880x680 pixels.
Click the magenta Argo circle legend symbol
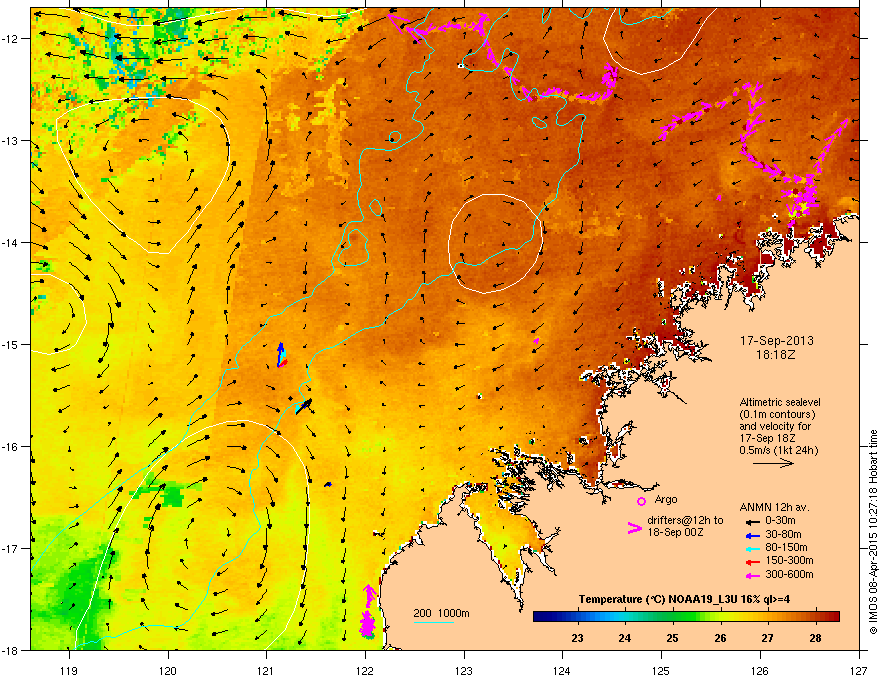pos(641,501)
